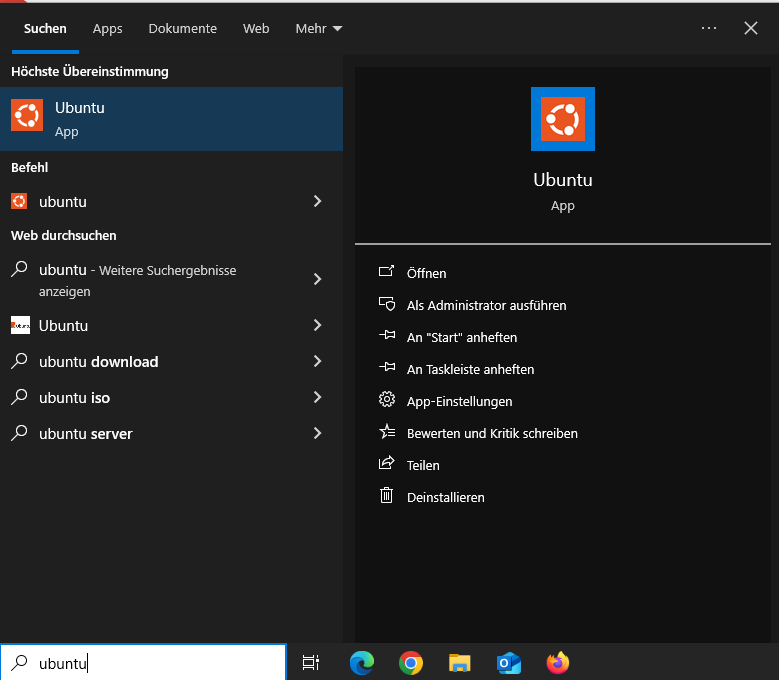Click Öffnen to launch Ubuntu
779x680 pixels.
[426, 273]
